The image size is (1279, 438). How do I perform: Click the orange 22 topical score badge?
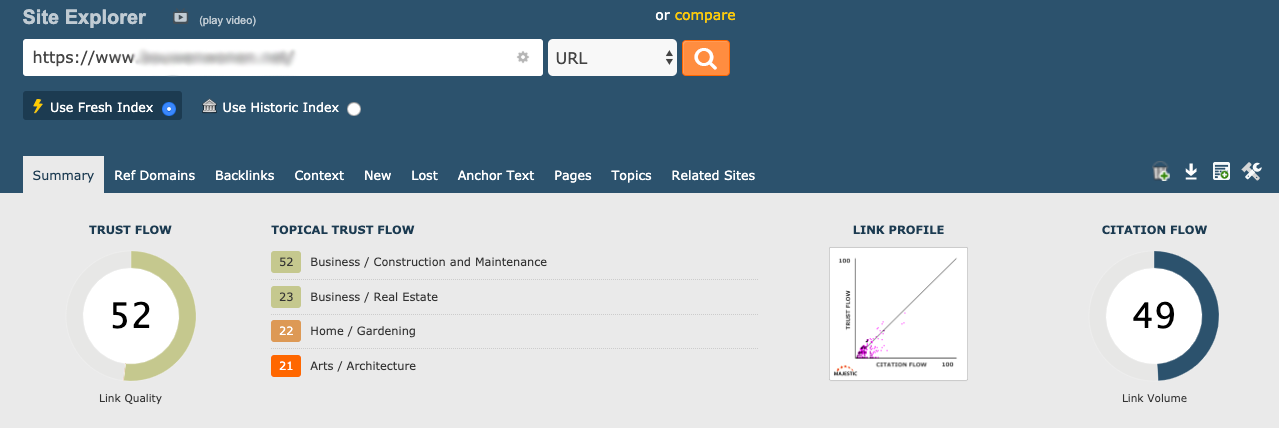click(x=286, y=331)
